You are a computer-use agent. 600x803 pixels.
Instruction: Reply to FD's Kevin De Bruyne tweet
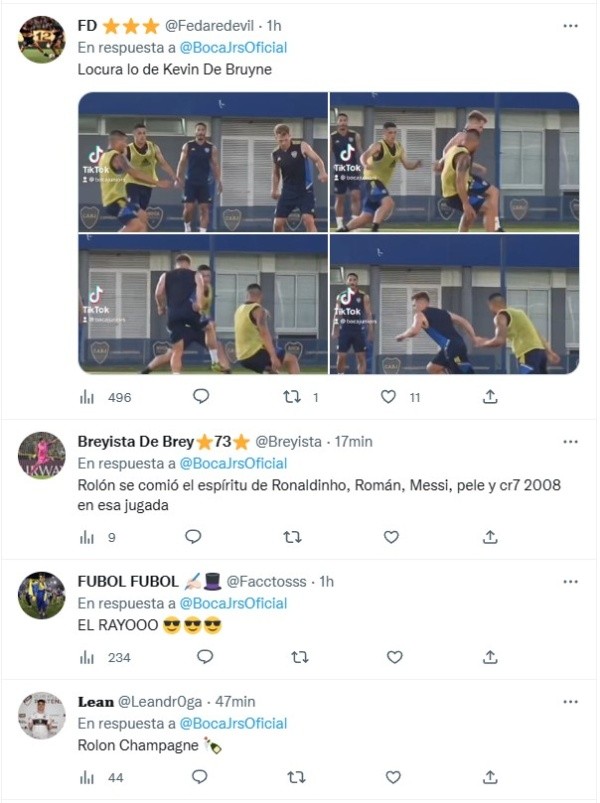200,396
